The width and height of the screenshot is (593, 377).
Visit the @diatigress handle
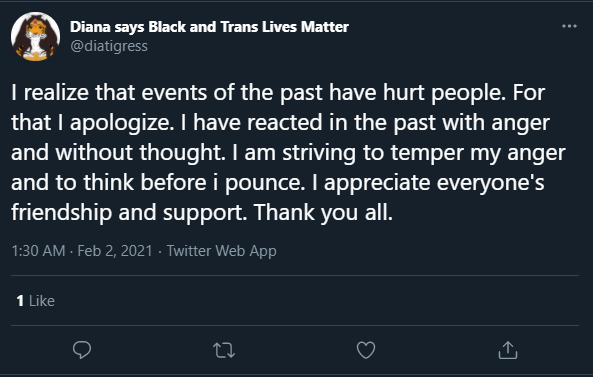point(109,46)
